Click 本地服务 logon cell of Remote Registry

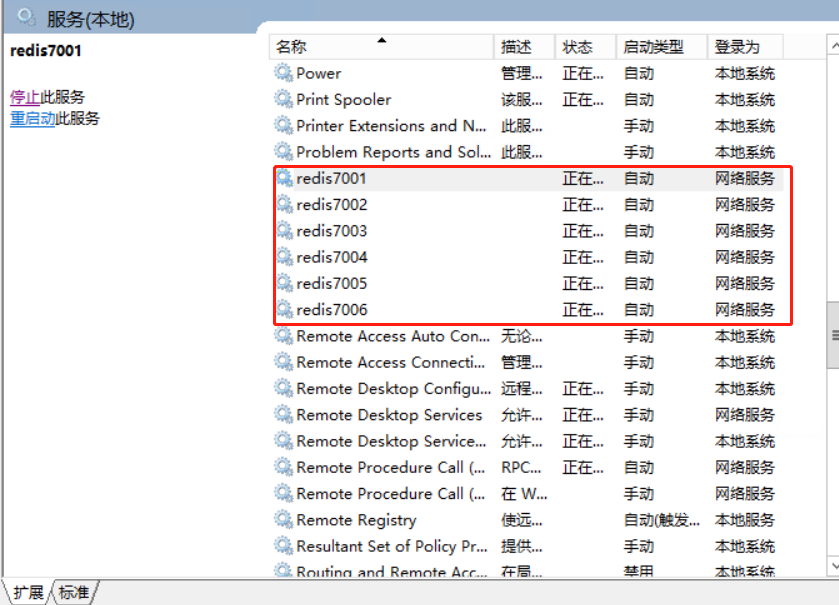(x=745, y=519)
